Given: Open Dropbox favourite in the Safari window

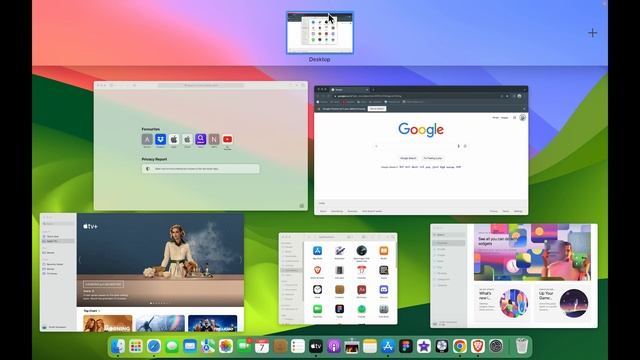Looking at the screenshot, I should pyautogui.click(x=160, y=139).
